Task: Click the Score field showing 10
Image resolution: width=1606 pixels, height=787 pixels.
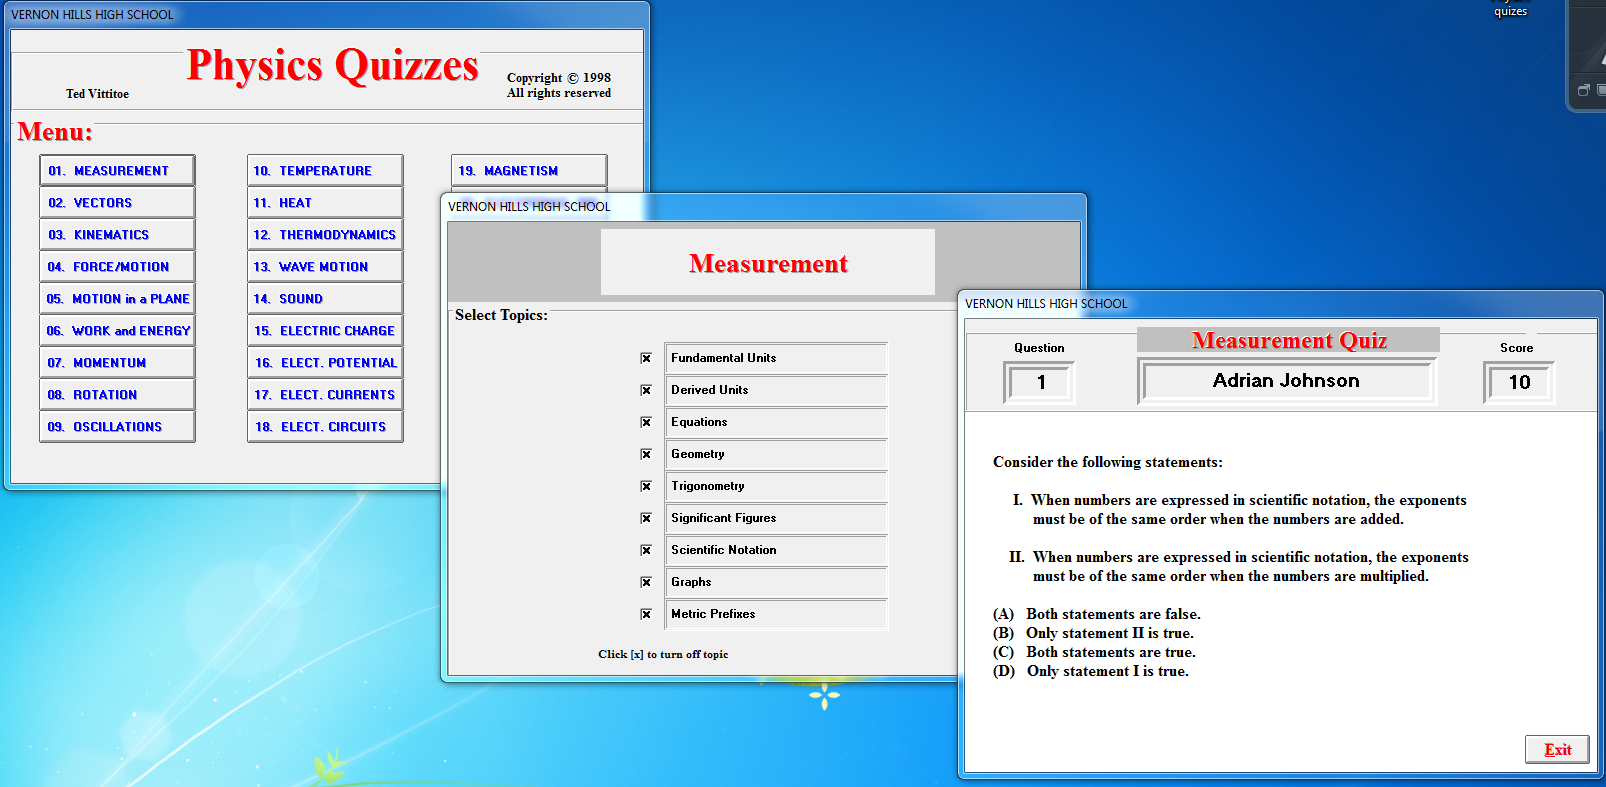Action: (1519, 382)
